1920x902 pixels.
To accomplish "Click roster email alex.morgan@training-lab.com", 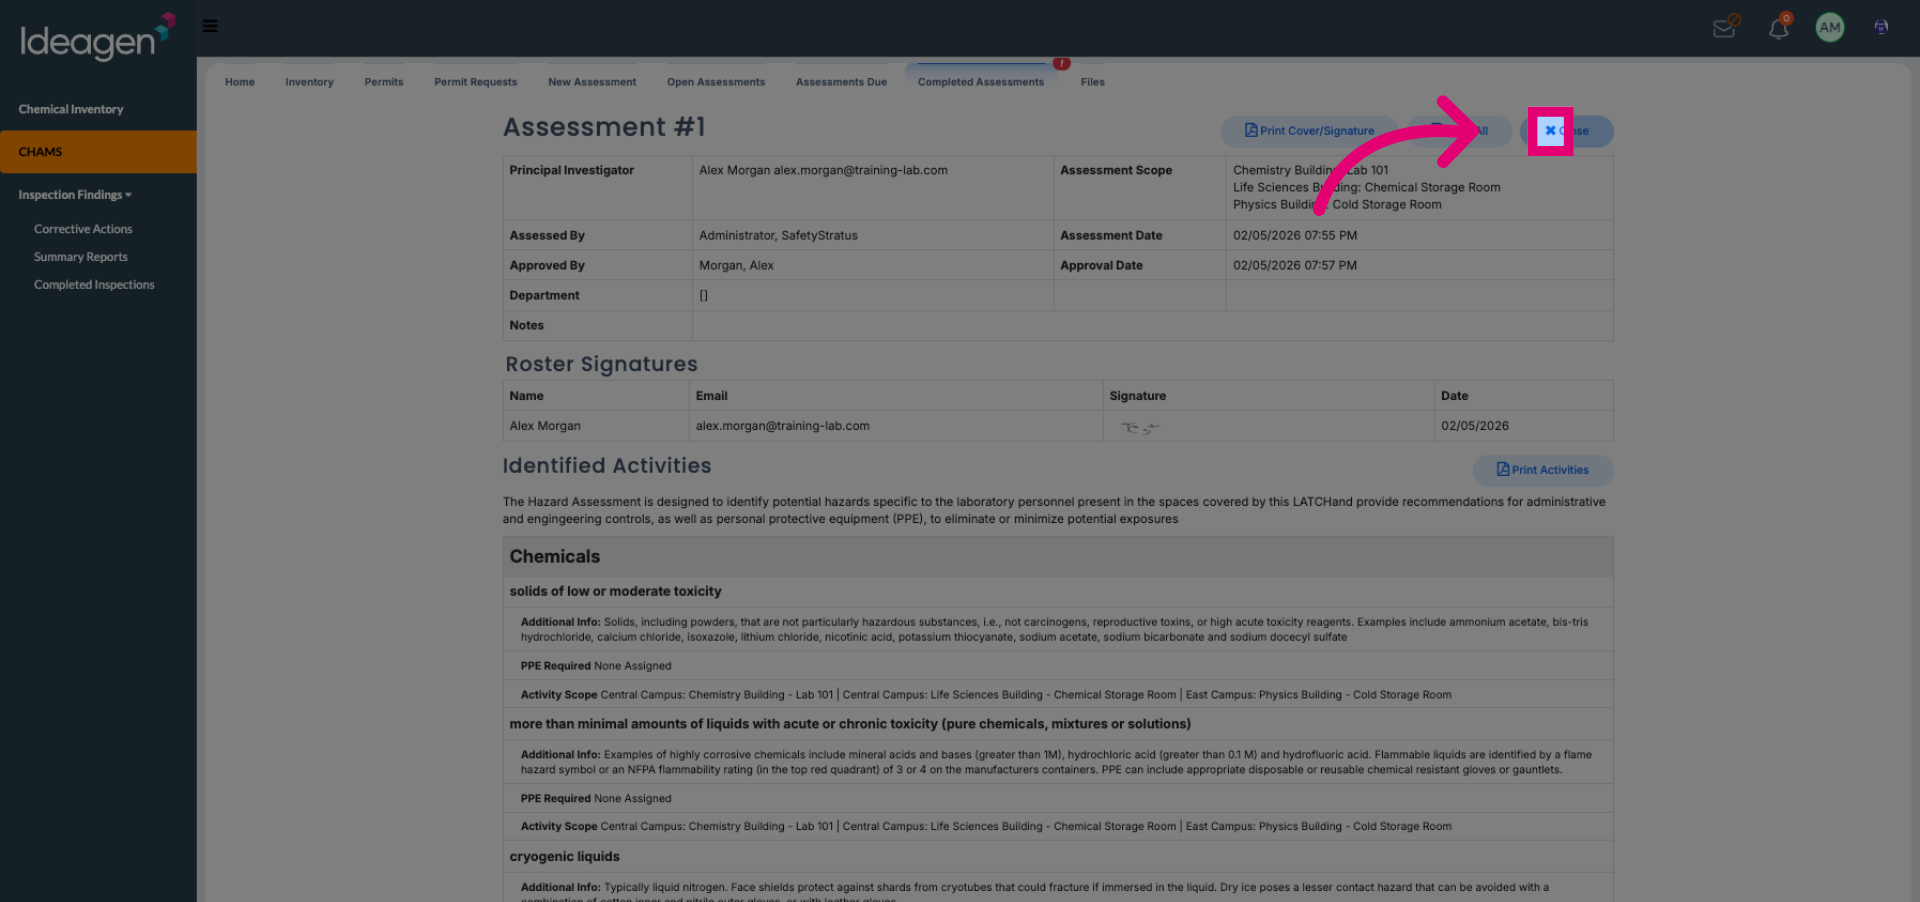I will 783,426.
